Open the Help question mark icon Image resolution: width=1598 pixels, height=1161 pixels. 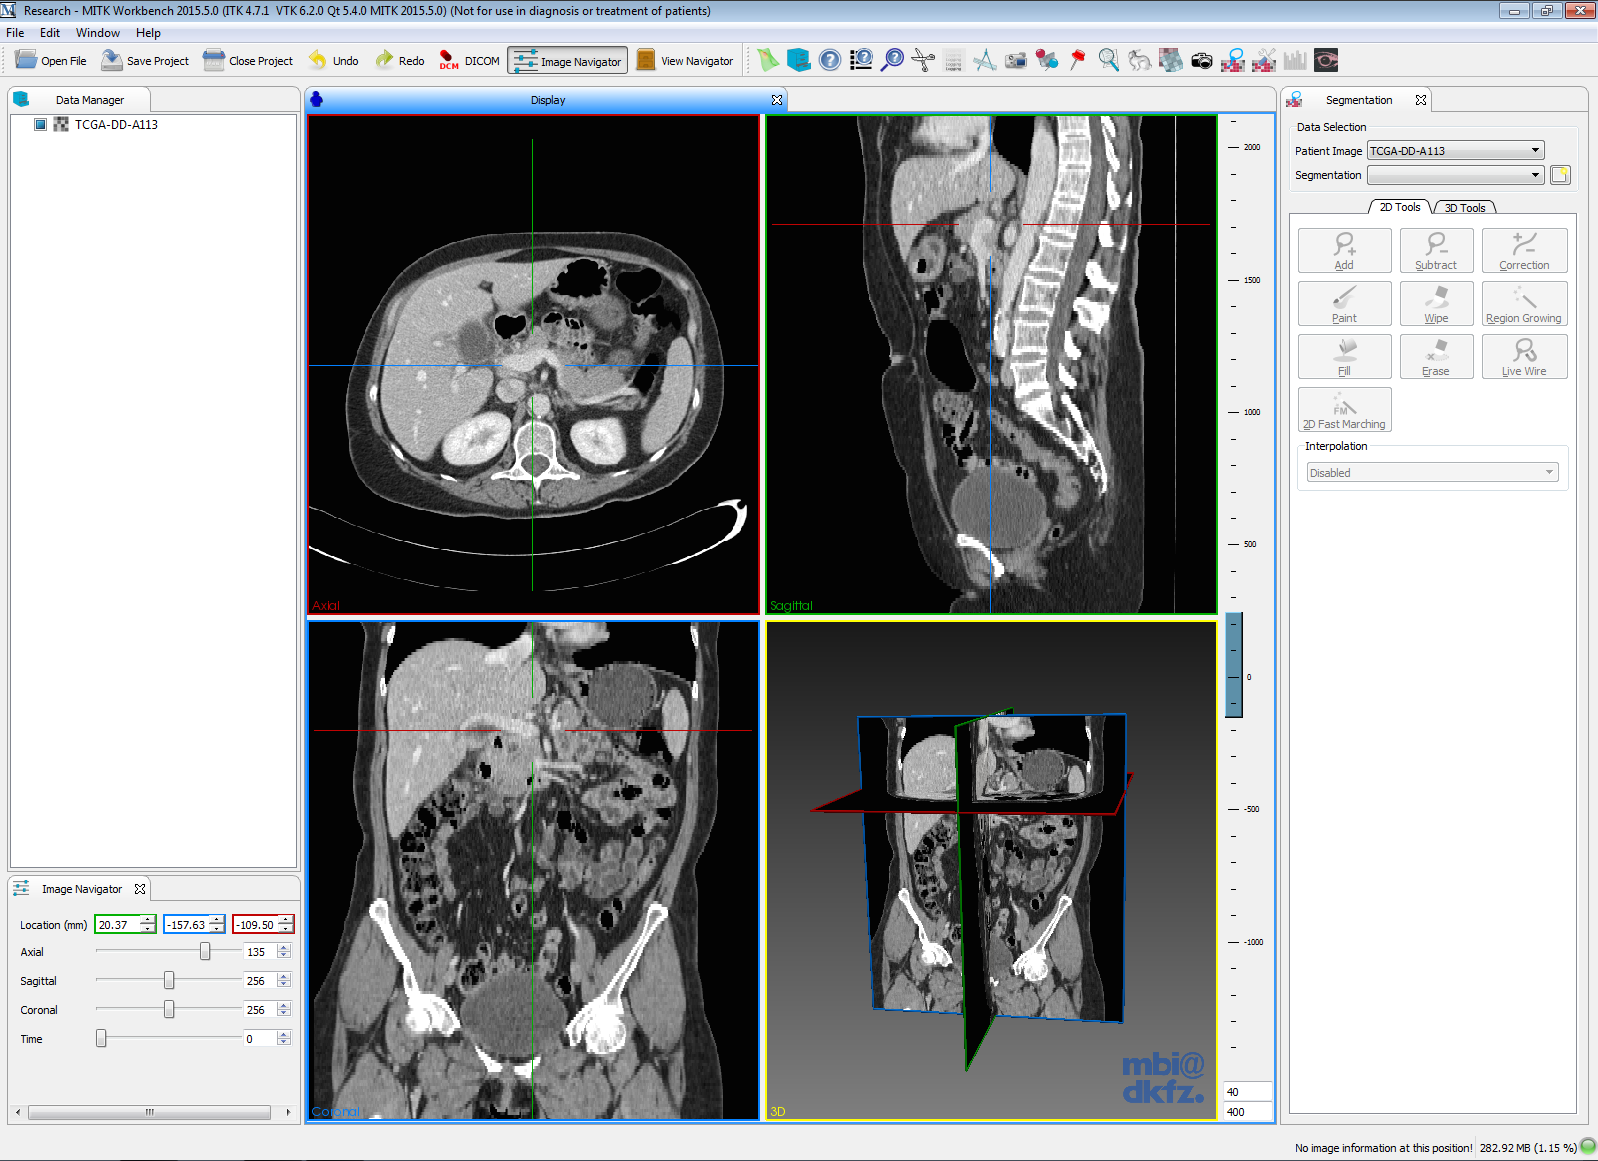point(830,60)
